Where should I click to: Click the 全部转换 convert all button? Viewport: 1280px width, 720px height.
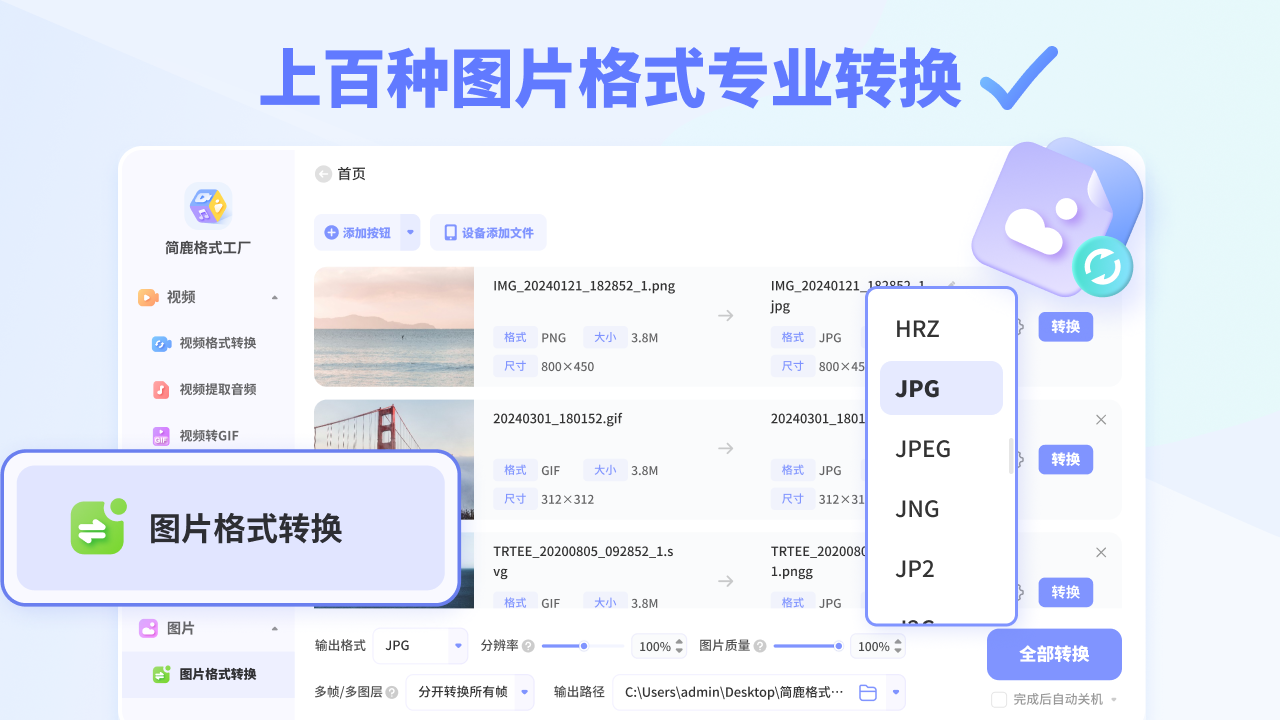coord(1053,654)
